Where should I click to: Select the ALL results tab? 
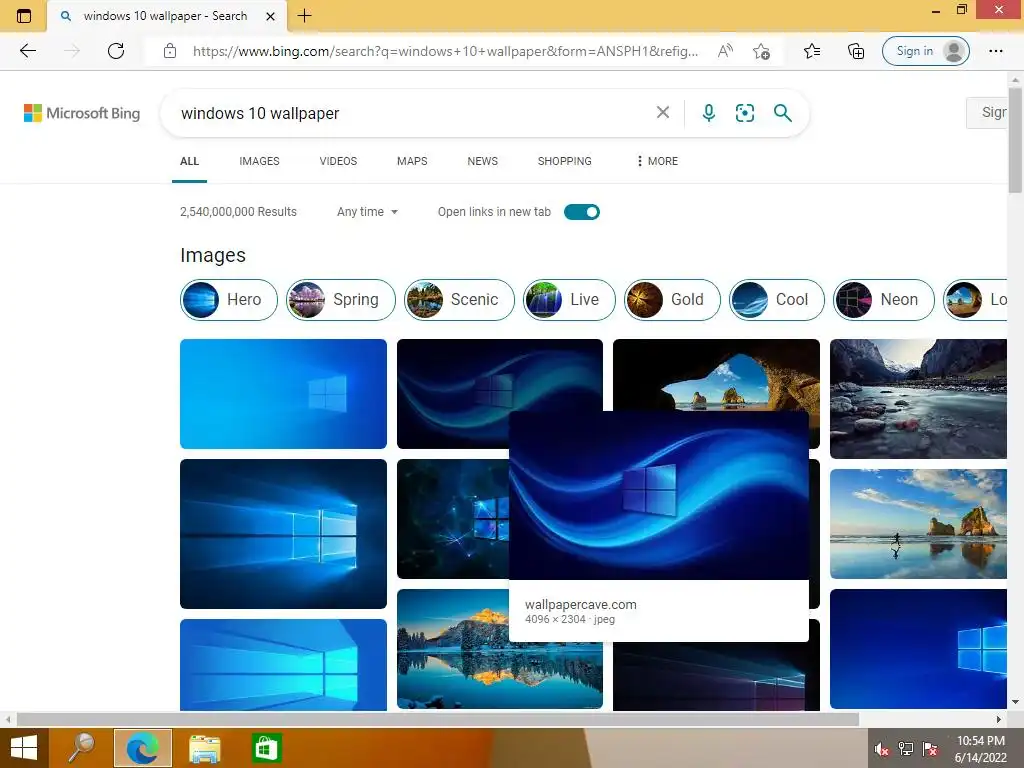point(189,161)
